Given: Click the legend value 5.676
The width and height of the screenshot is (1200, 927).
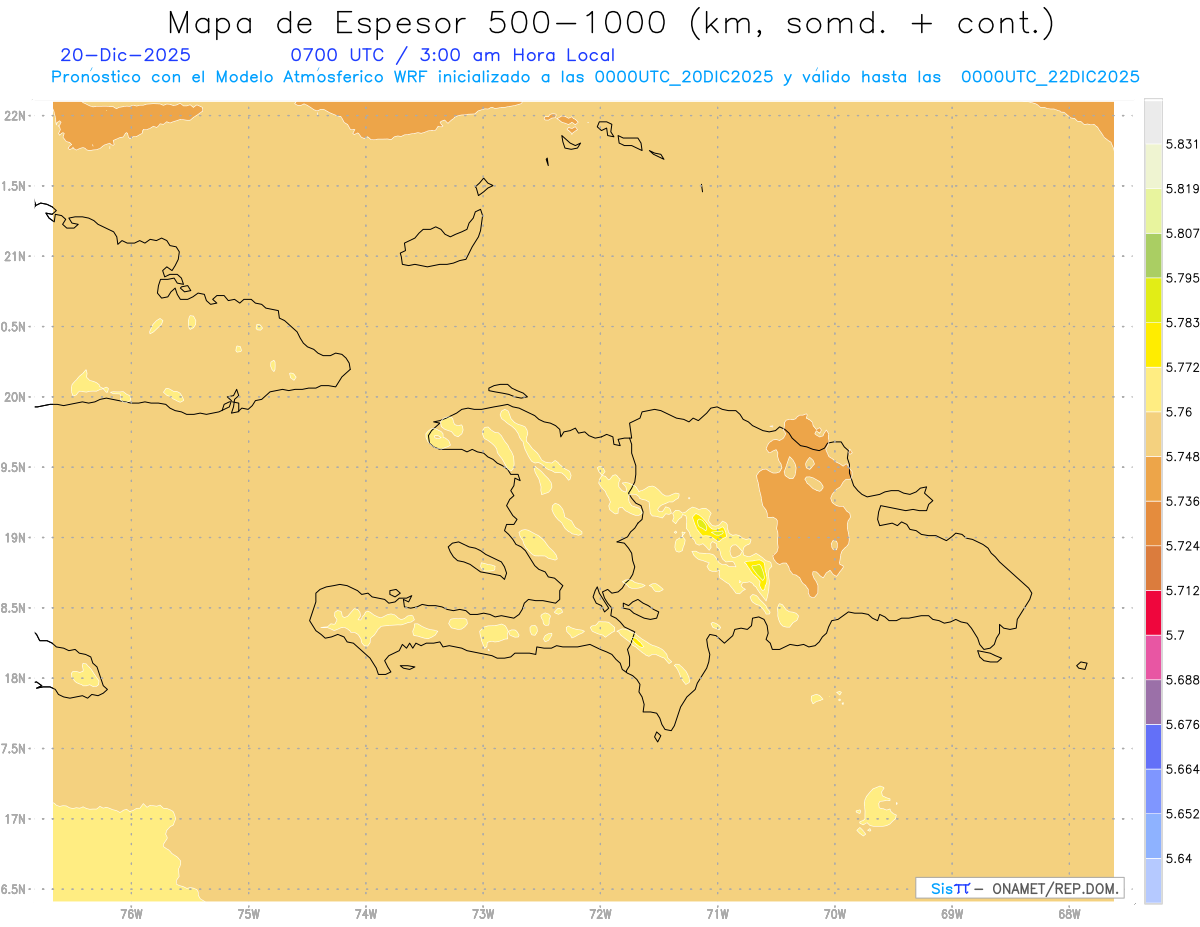Looking at the screenshot, I should pos(1182,724).
